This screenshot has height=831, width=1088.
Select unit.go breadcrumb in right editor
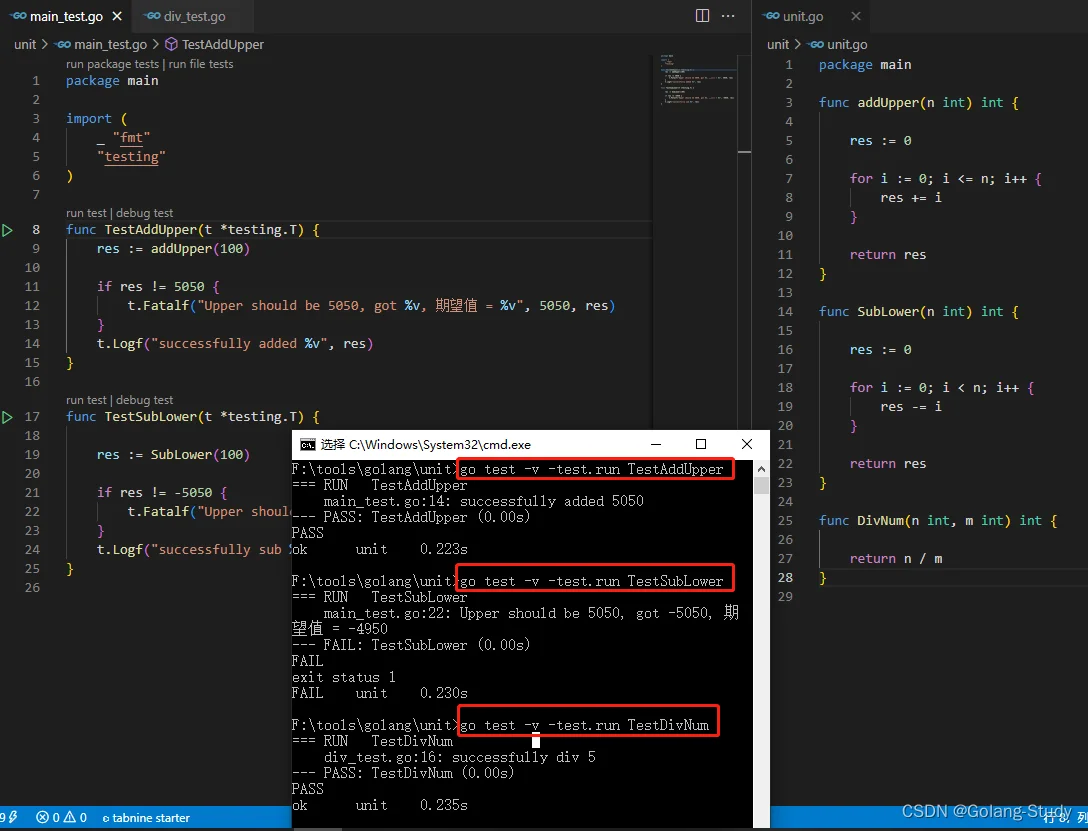pyautogui.click(x=839, y=44)
